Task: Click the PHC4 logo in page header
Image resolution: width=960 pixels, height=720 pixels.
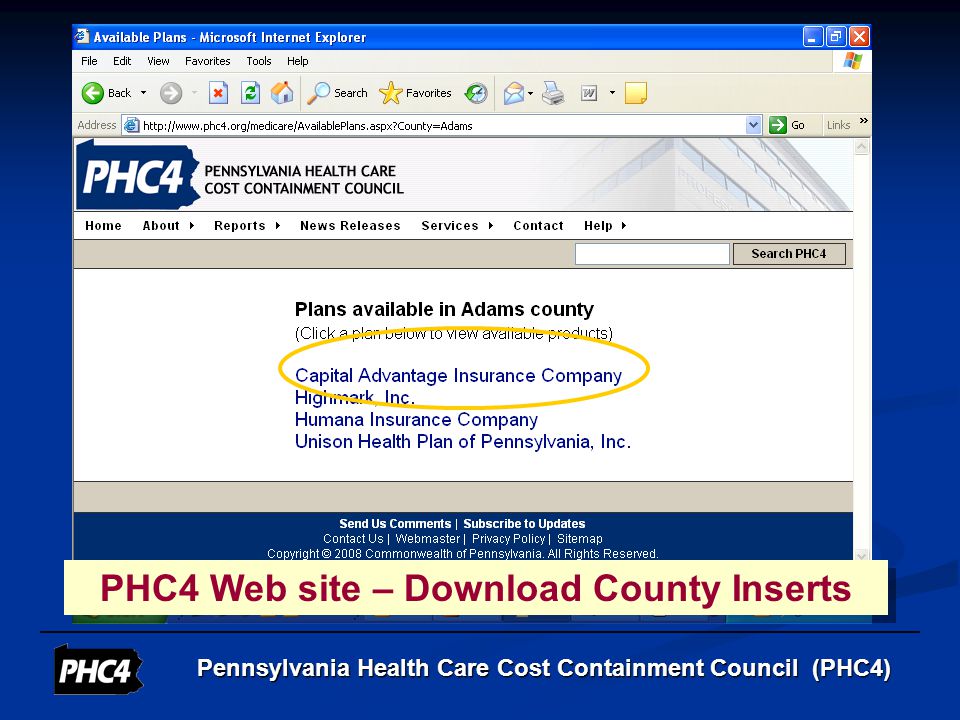Action: [138, 175]
